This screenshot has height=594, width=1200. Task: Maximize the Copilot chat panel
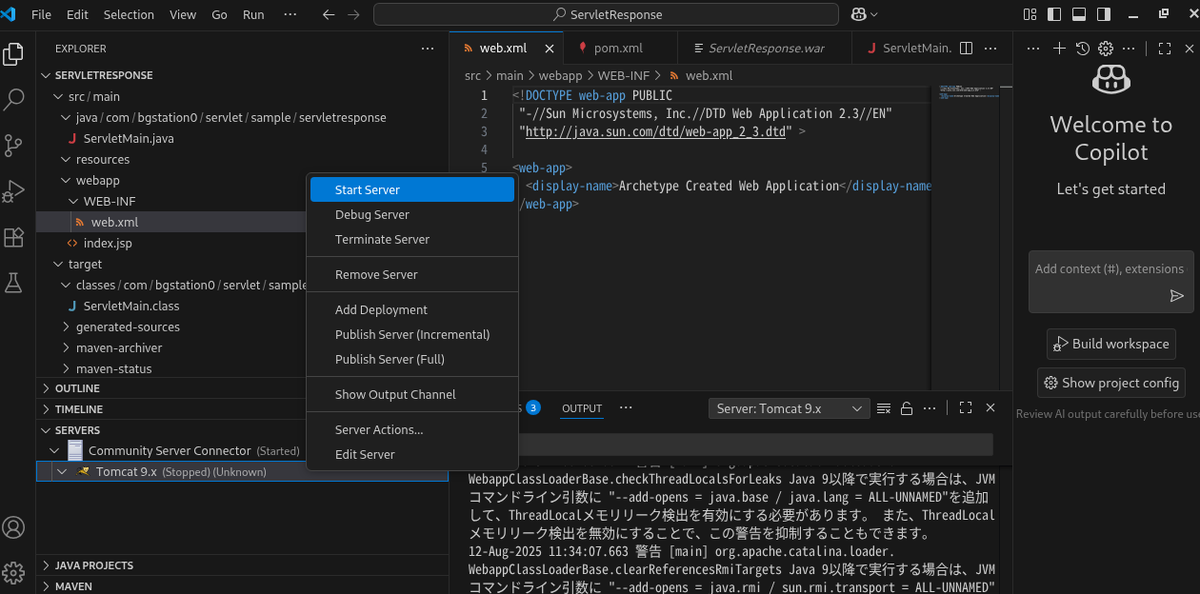1164,48
